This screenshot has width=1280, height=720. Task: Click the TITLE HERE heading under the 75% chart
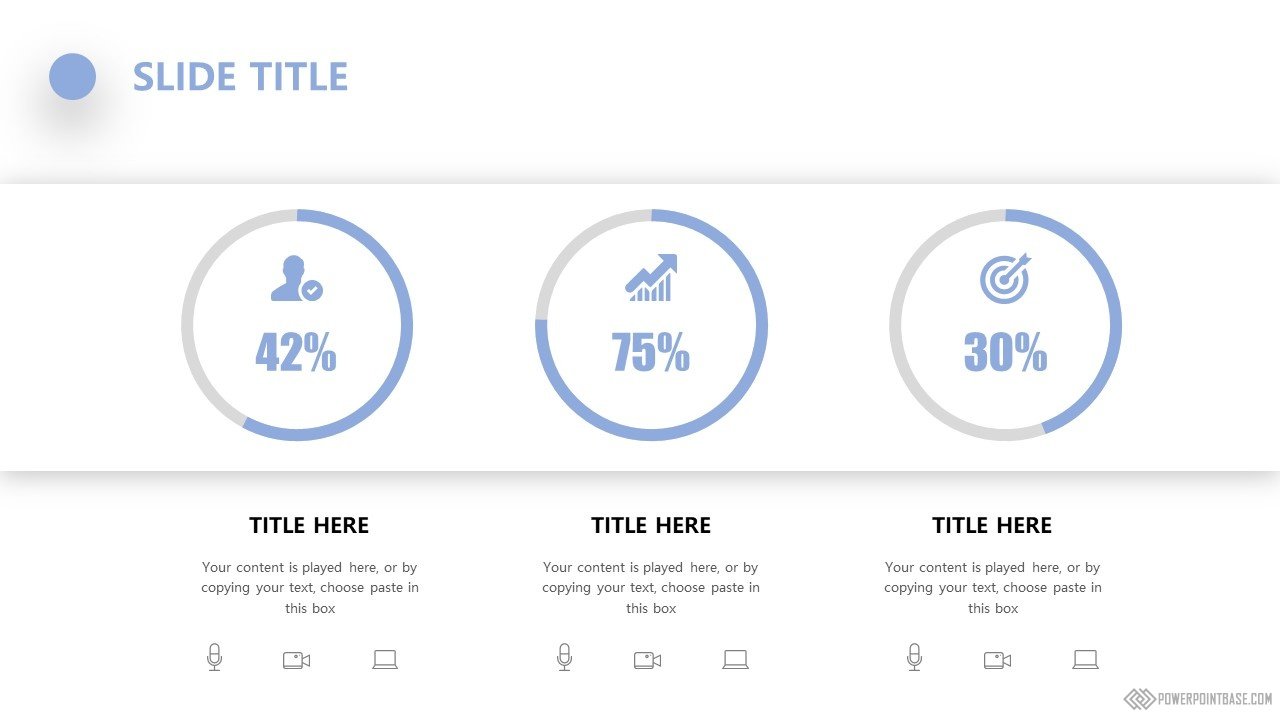651,525
